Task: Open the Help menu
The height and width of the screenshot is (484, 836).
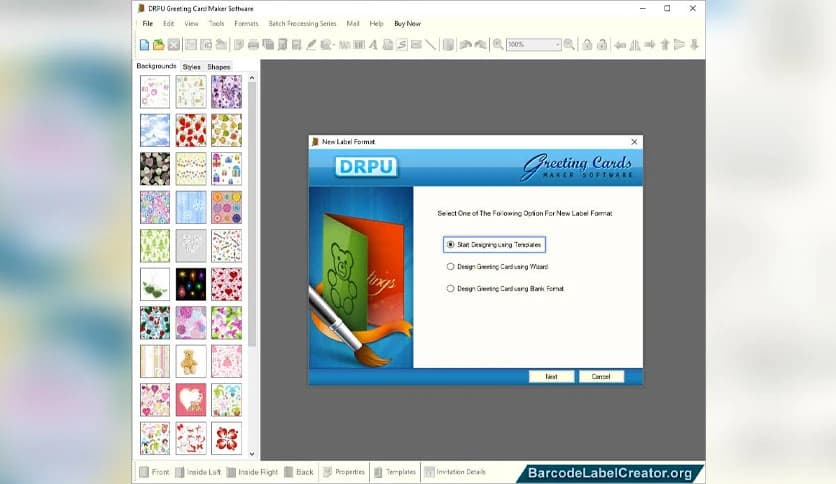Action: (x=376, y=23)
